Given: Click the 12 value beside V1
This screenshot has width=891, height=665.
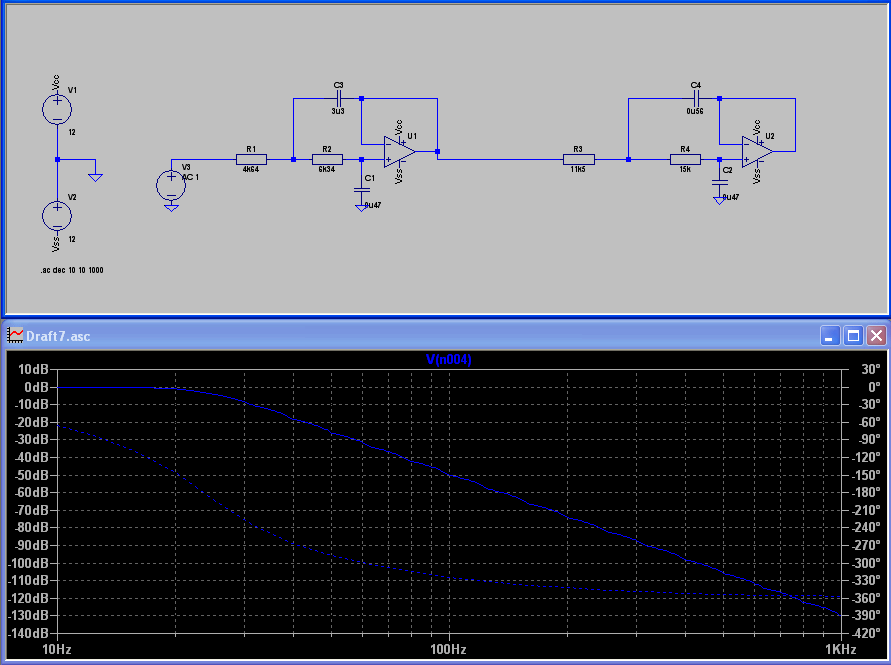Looking at the screenshot, I should pos(72,132).
